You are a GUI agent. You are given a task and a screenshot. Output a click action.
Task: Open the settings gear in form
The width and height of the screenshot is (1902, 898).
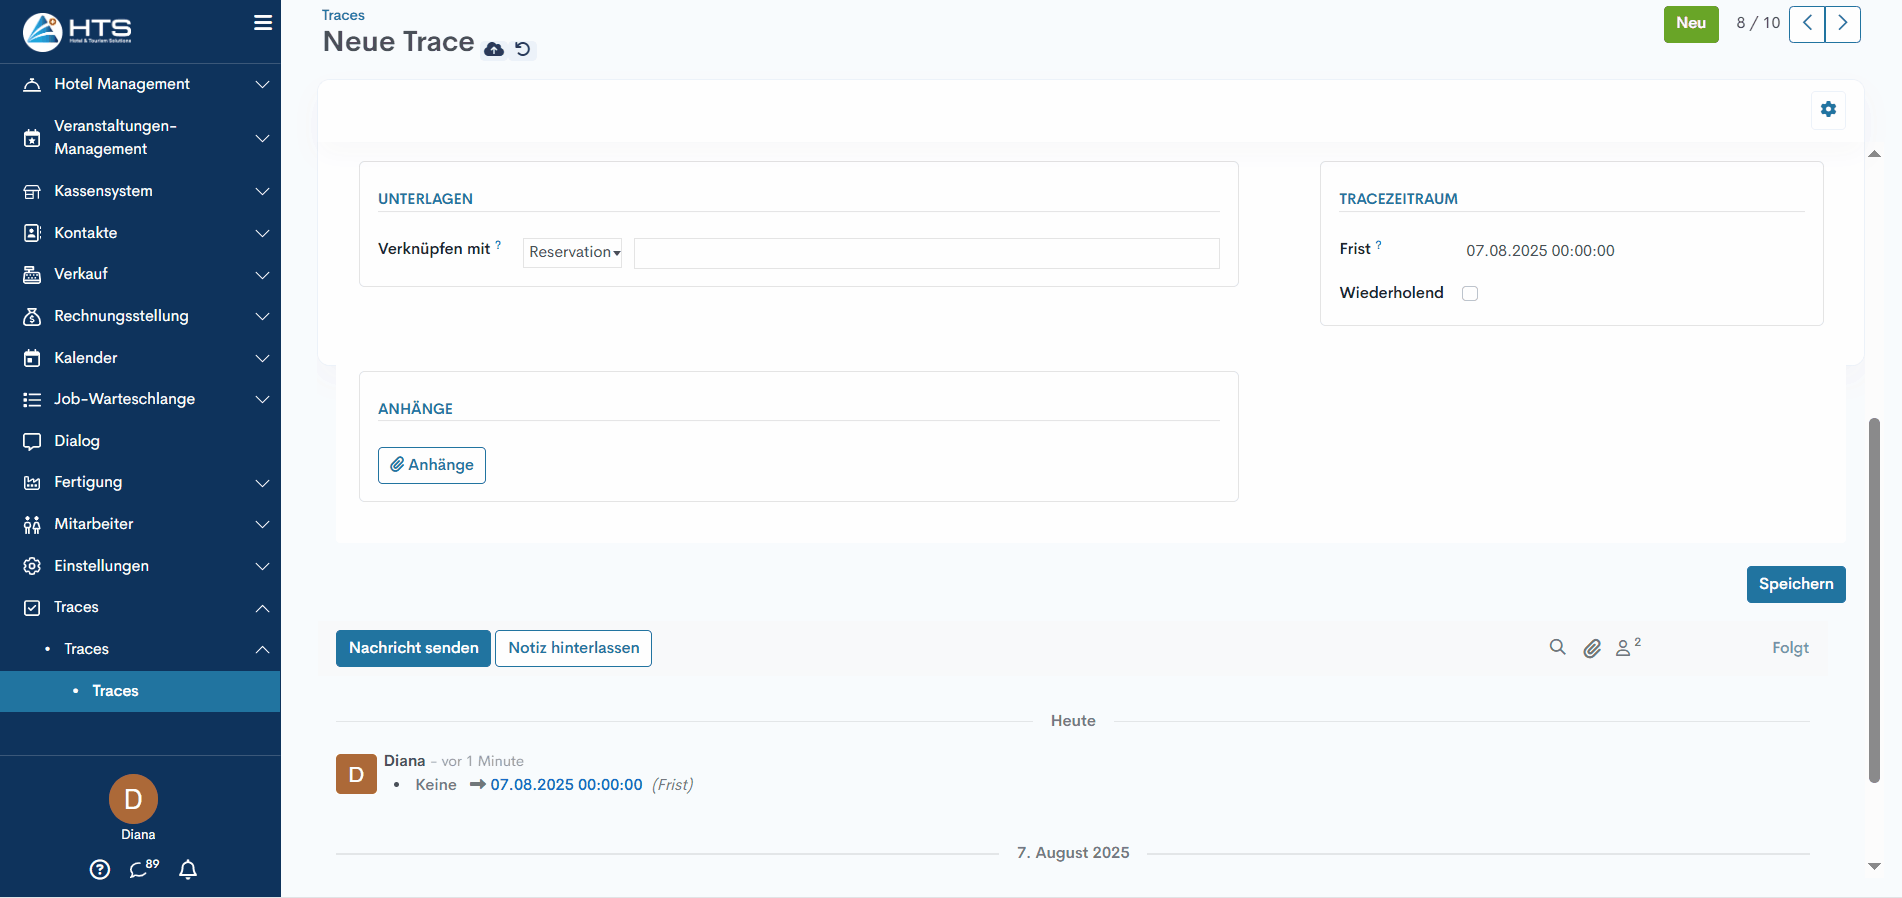click(x=1828, y=110)
